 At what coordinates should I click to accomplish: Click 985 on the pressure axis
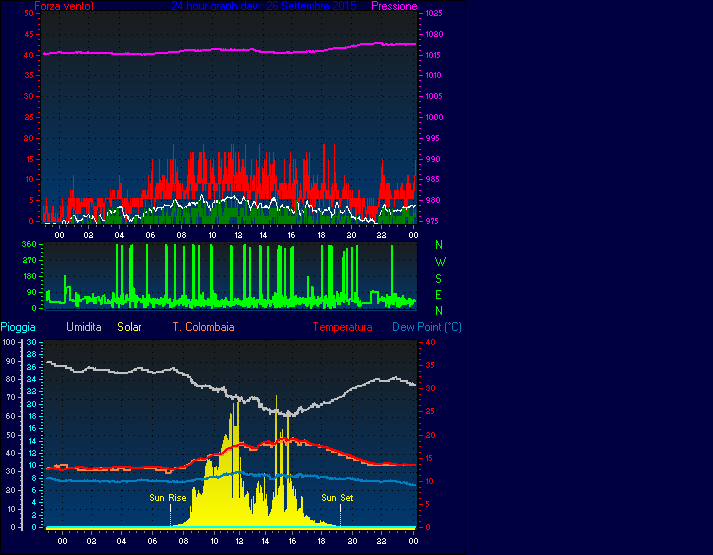pyautogui.click(x=433, y=180)
